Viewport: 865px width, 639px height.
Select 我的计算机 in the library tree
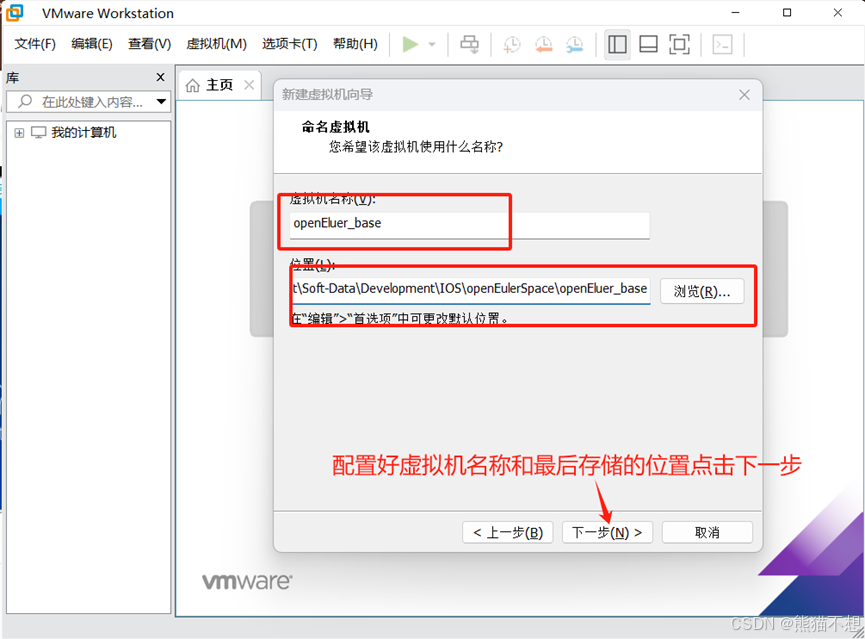point(84,132)
